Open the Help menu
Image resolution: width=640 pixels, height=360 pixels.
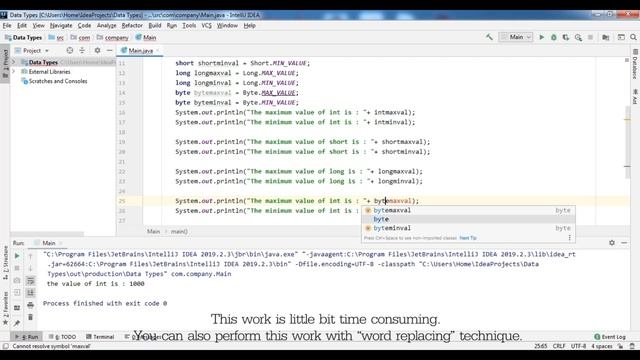pyautogui.click(x=249, y=25)
